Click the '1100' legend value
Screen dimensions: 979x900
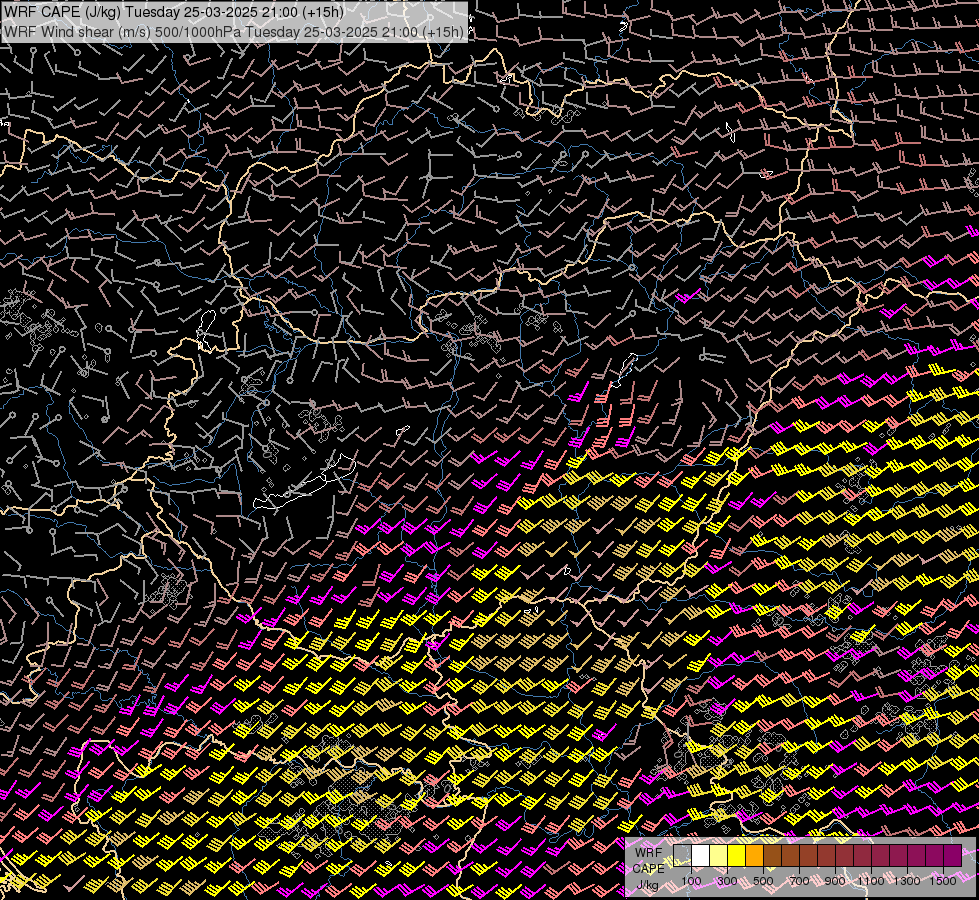coord(871,881)
